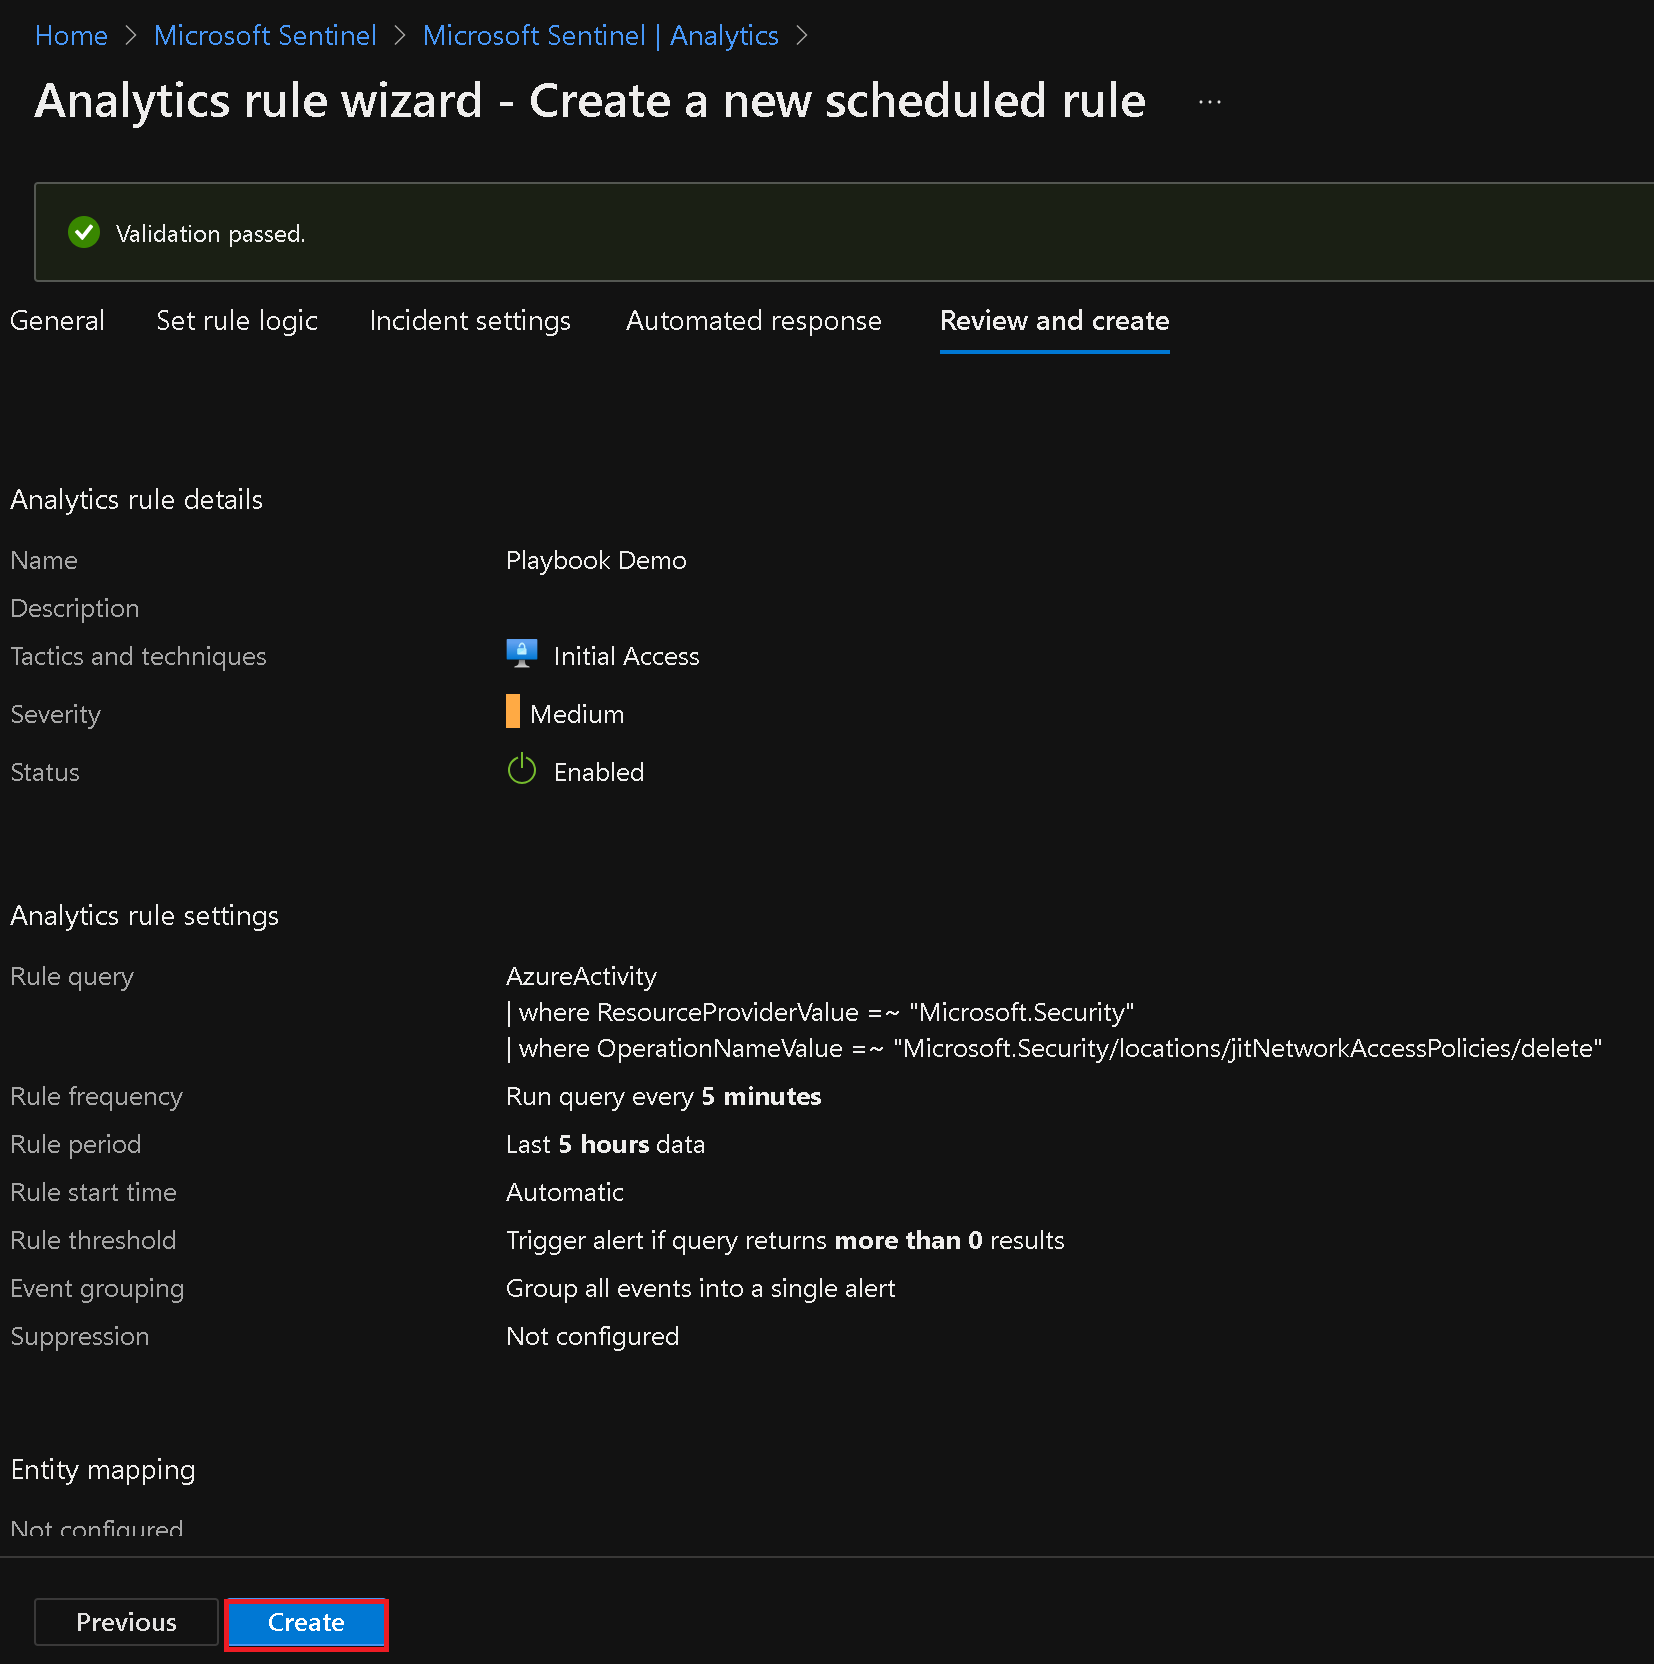Viewport: 1654px width, 1664px height.
Task: Click the wizard page title text
Action: 590,101
